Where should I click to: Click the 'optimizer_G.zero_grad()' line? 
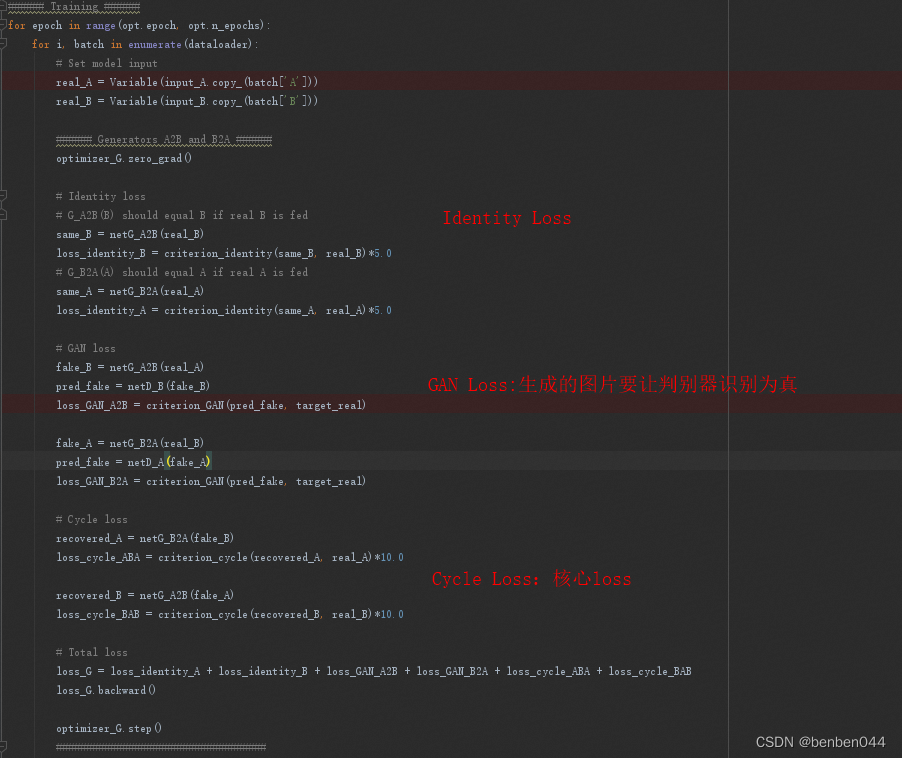[x=124, y=158]
